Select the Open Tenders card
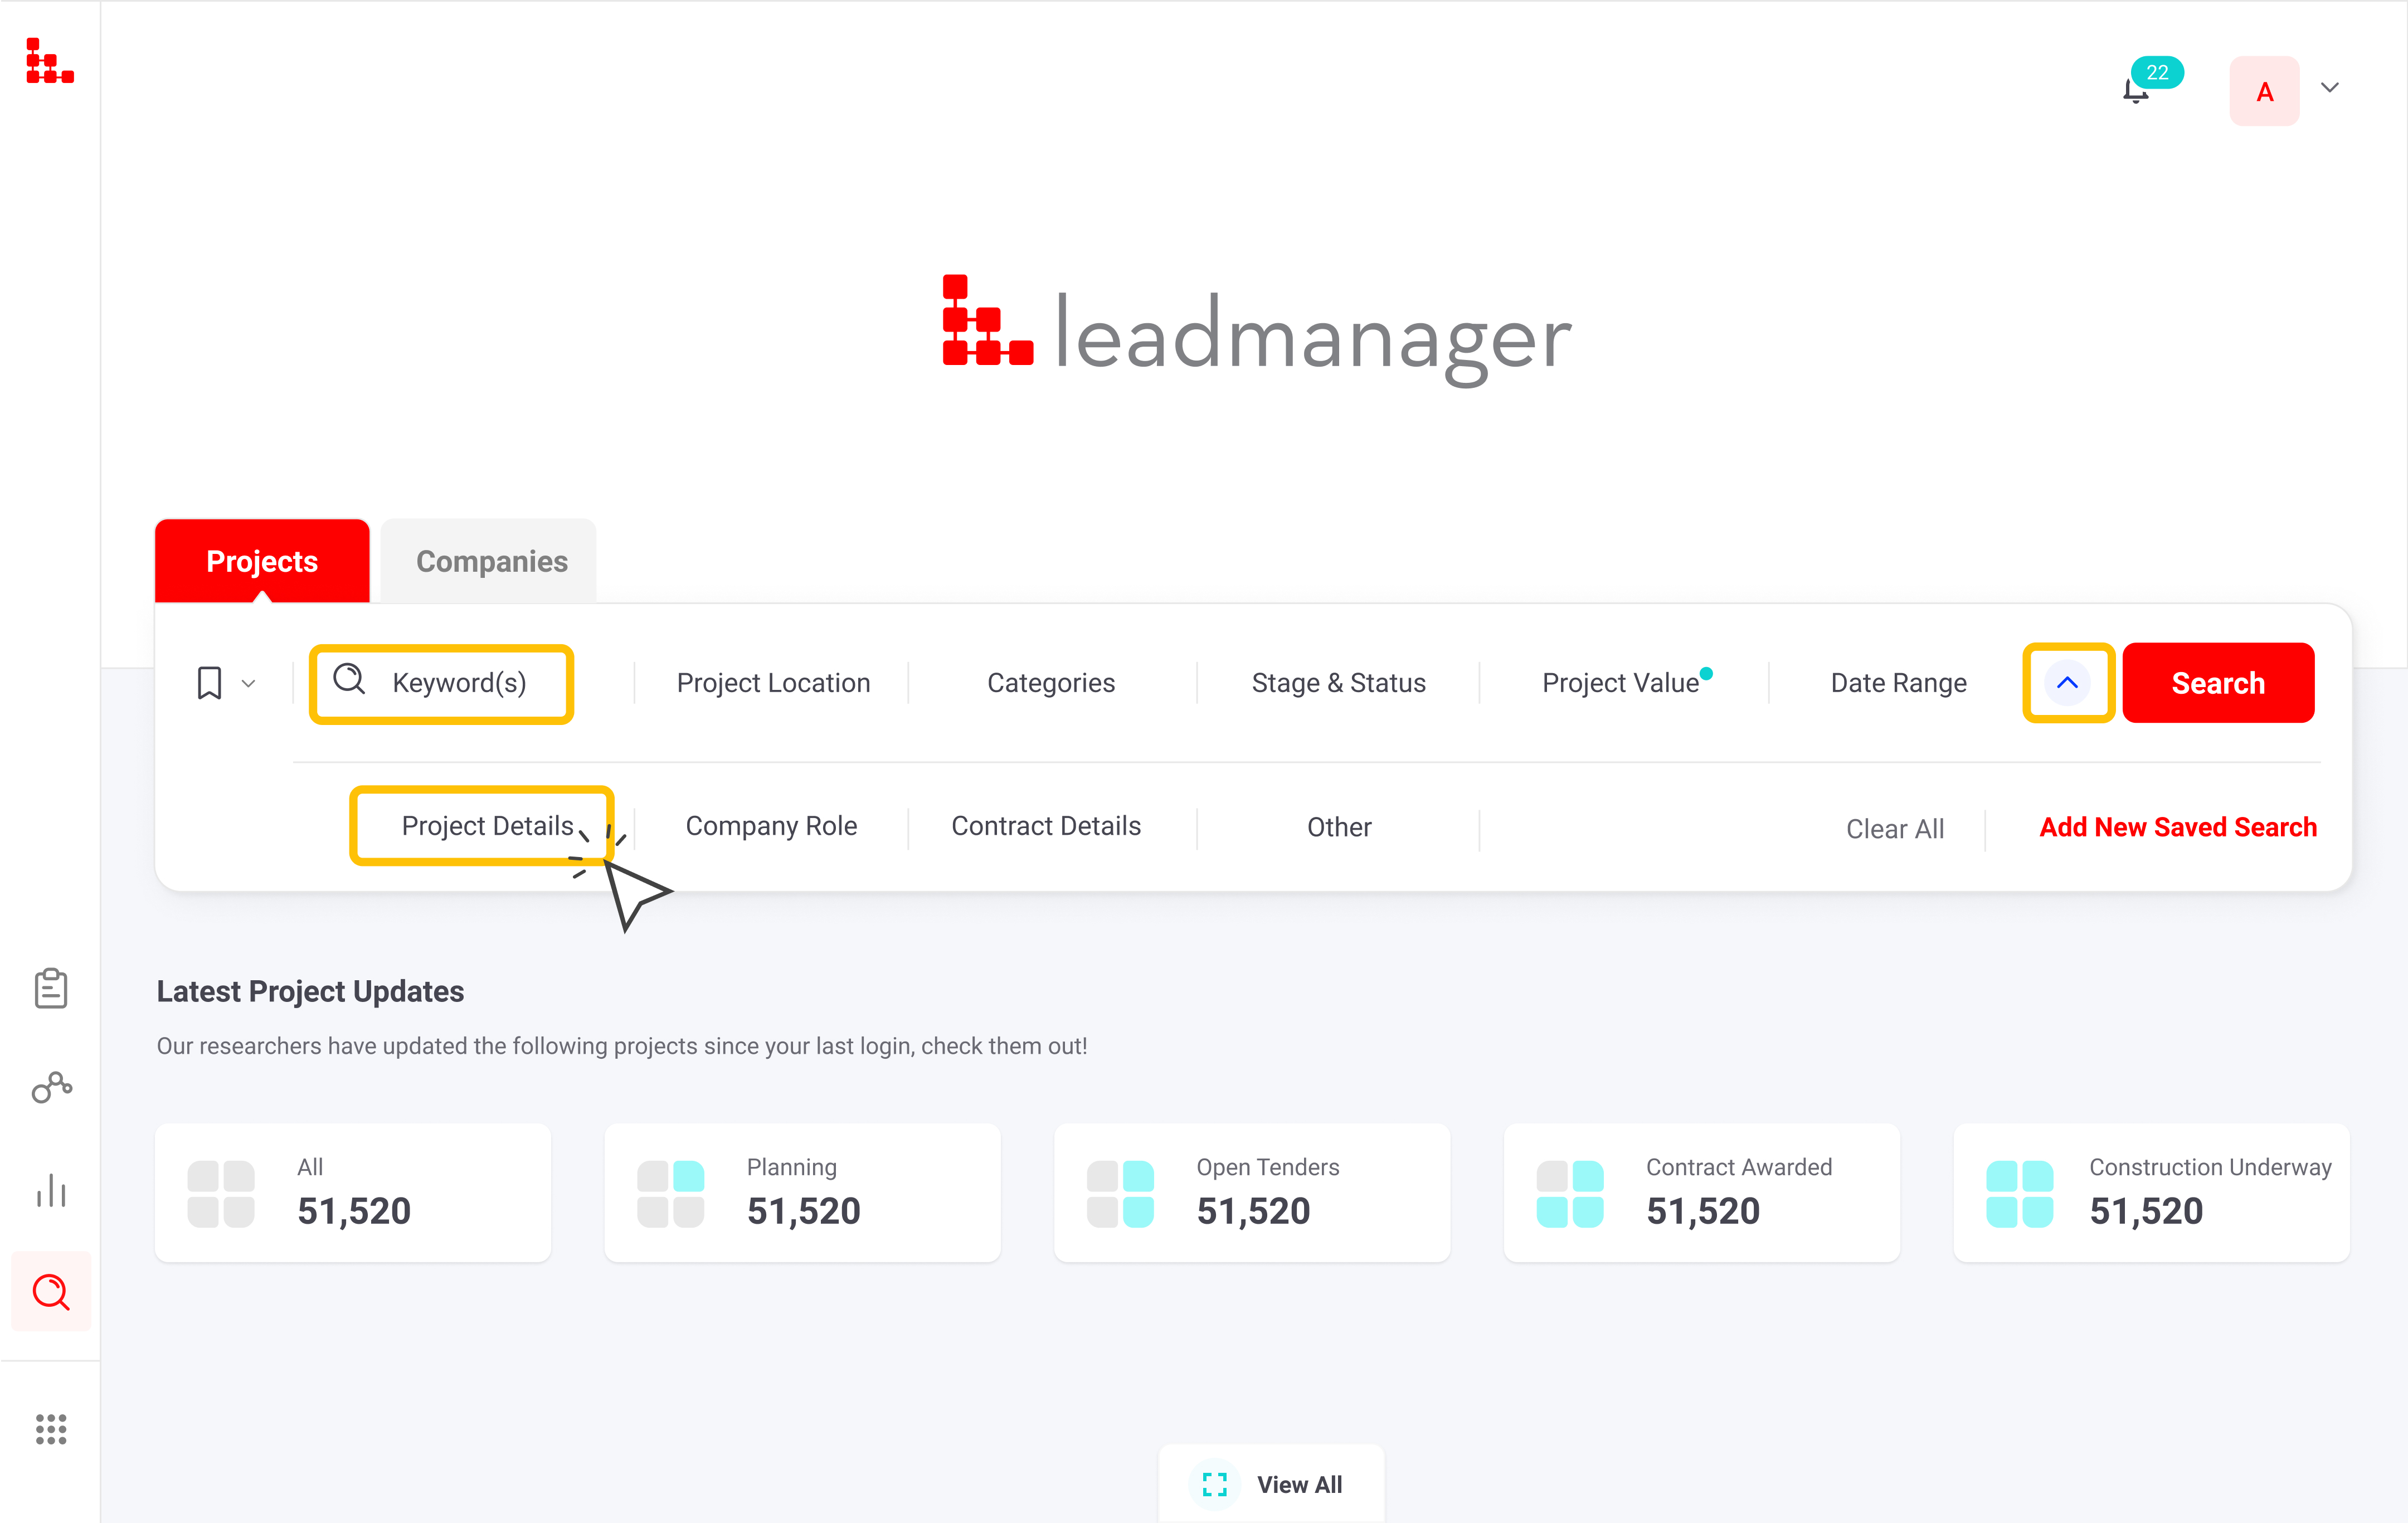2408x1523 pixels. point(1252,1192)
